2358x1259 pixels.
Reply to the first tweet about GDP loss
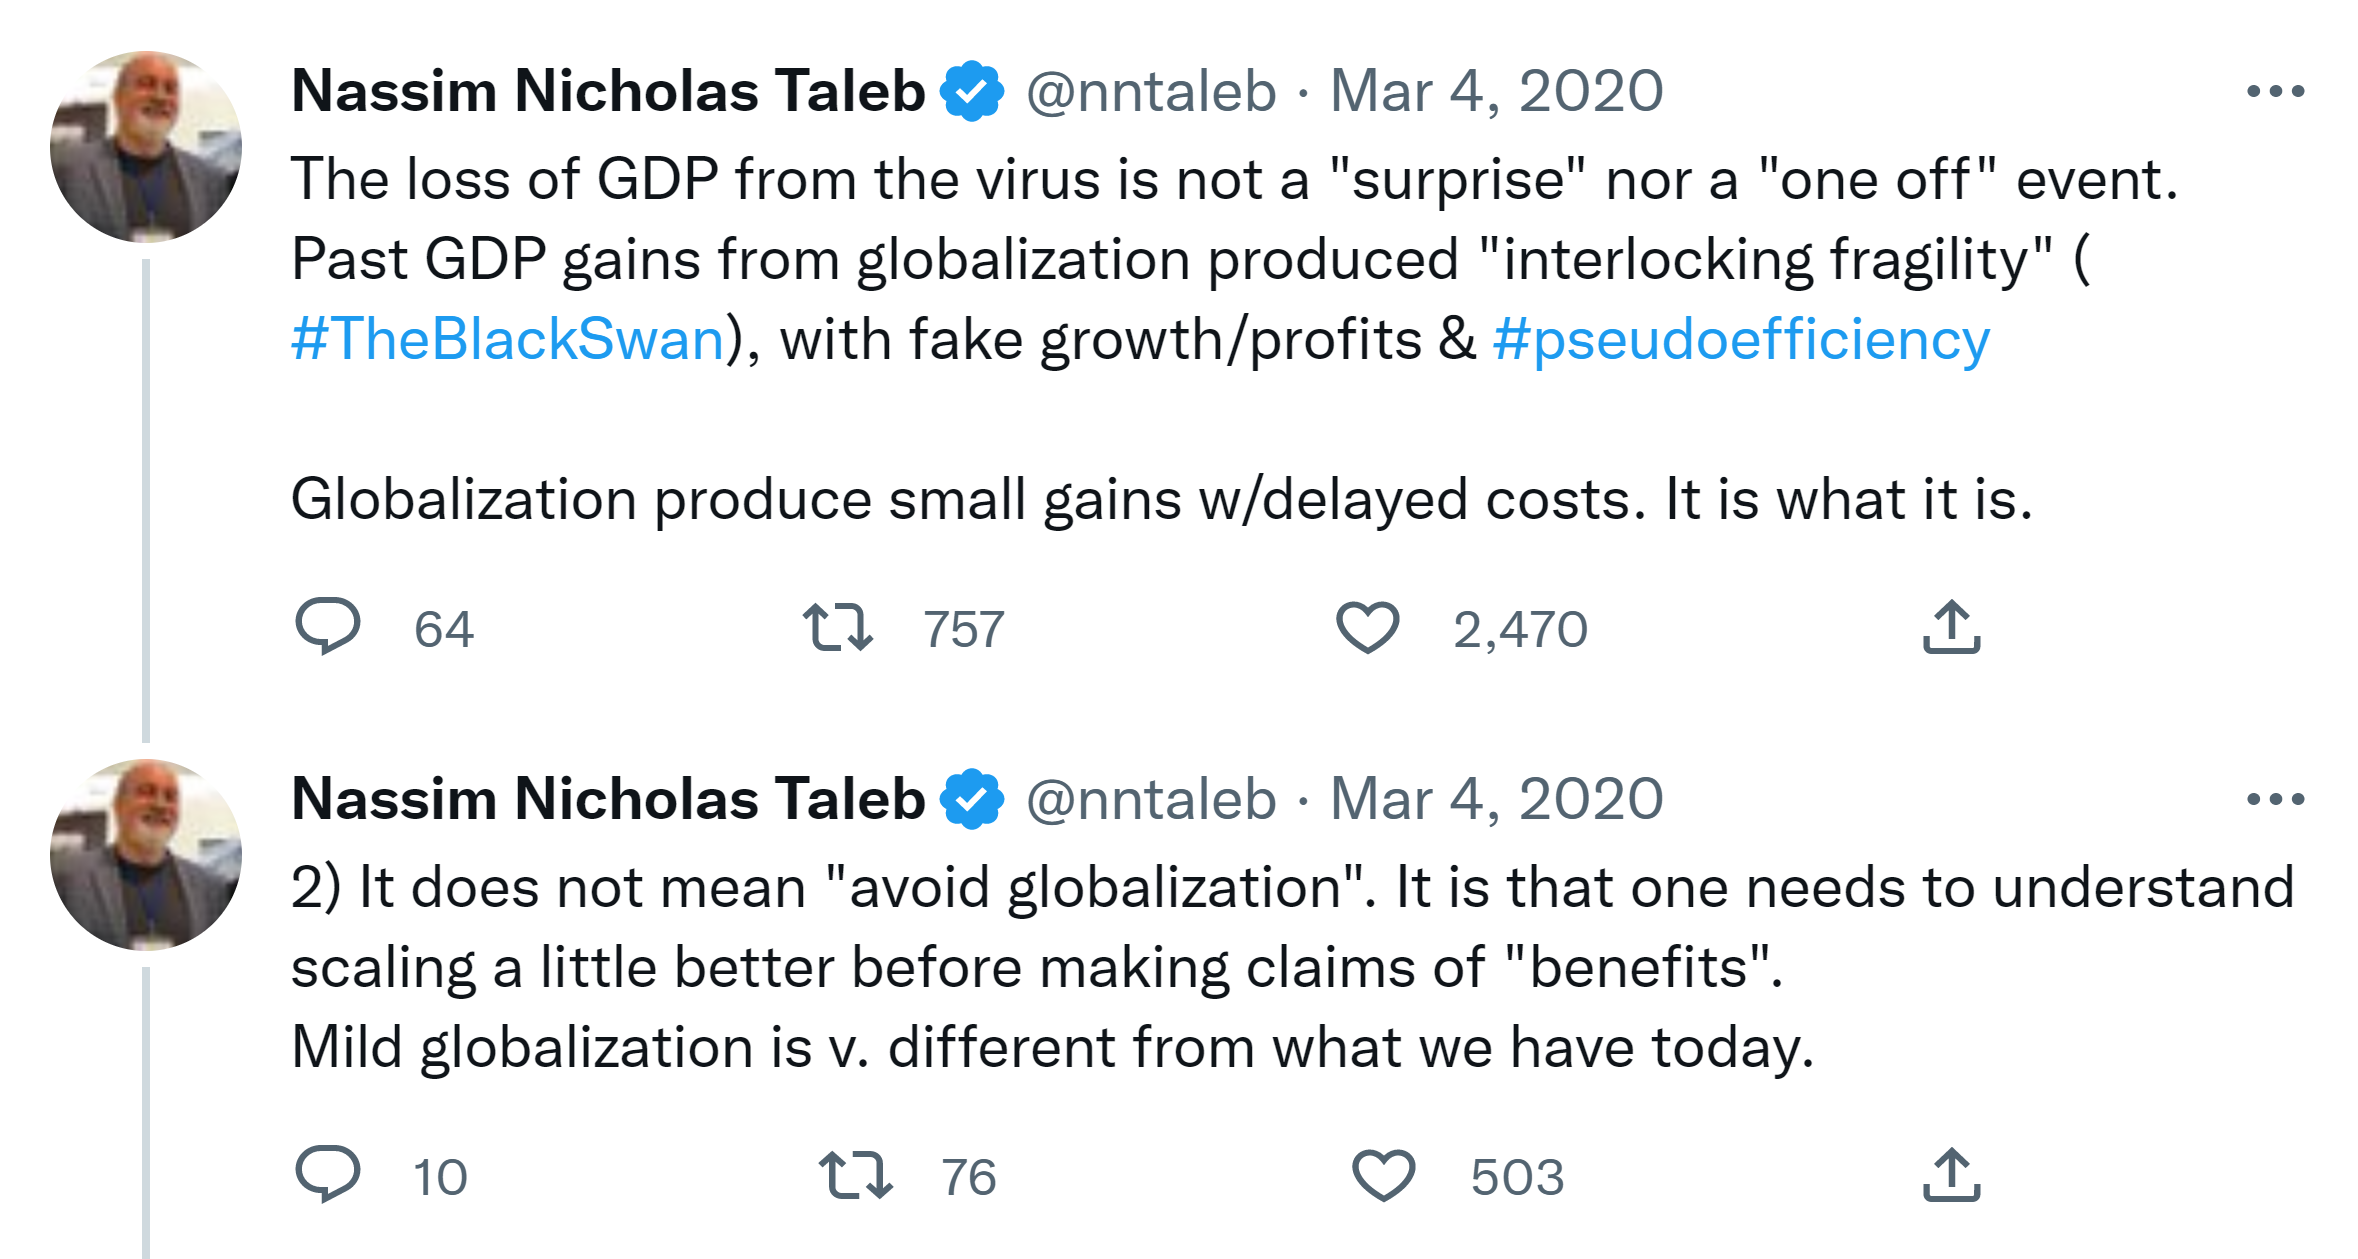(x=328, y=627)
